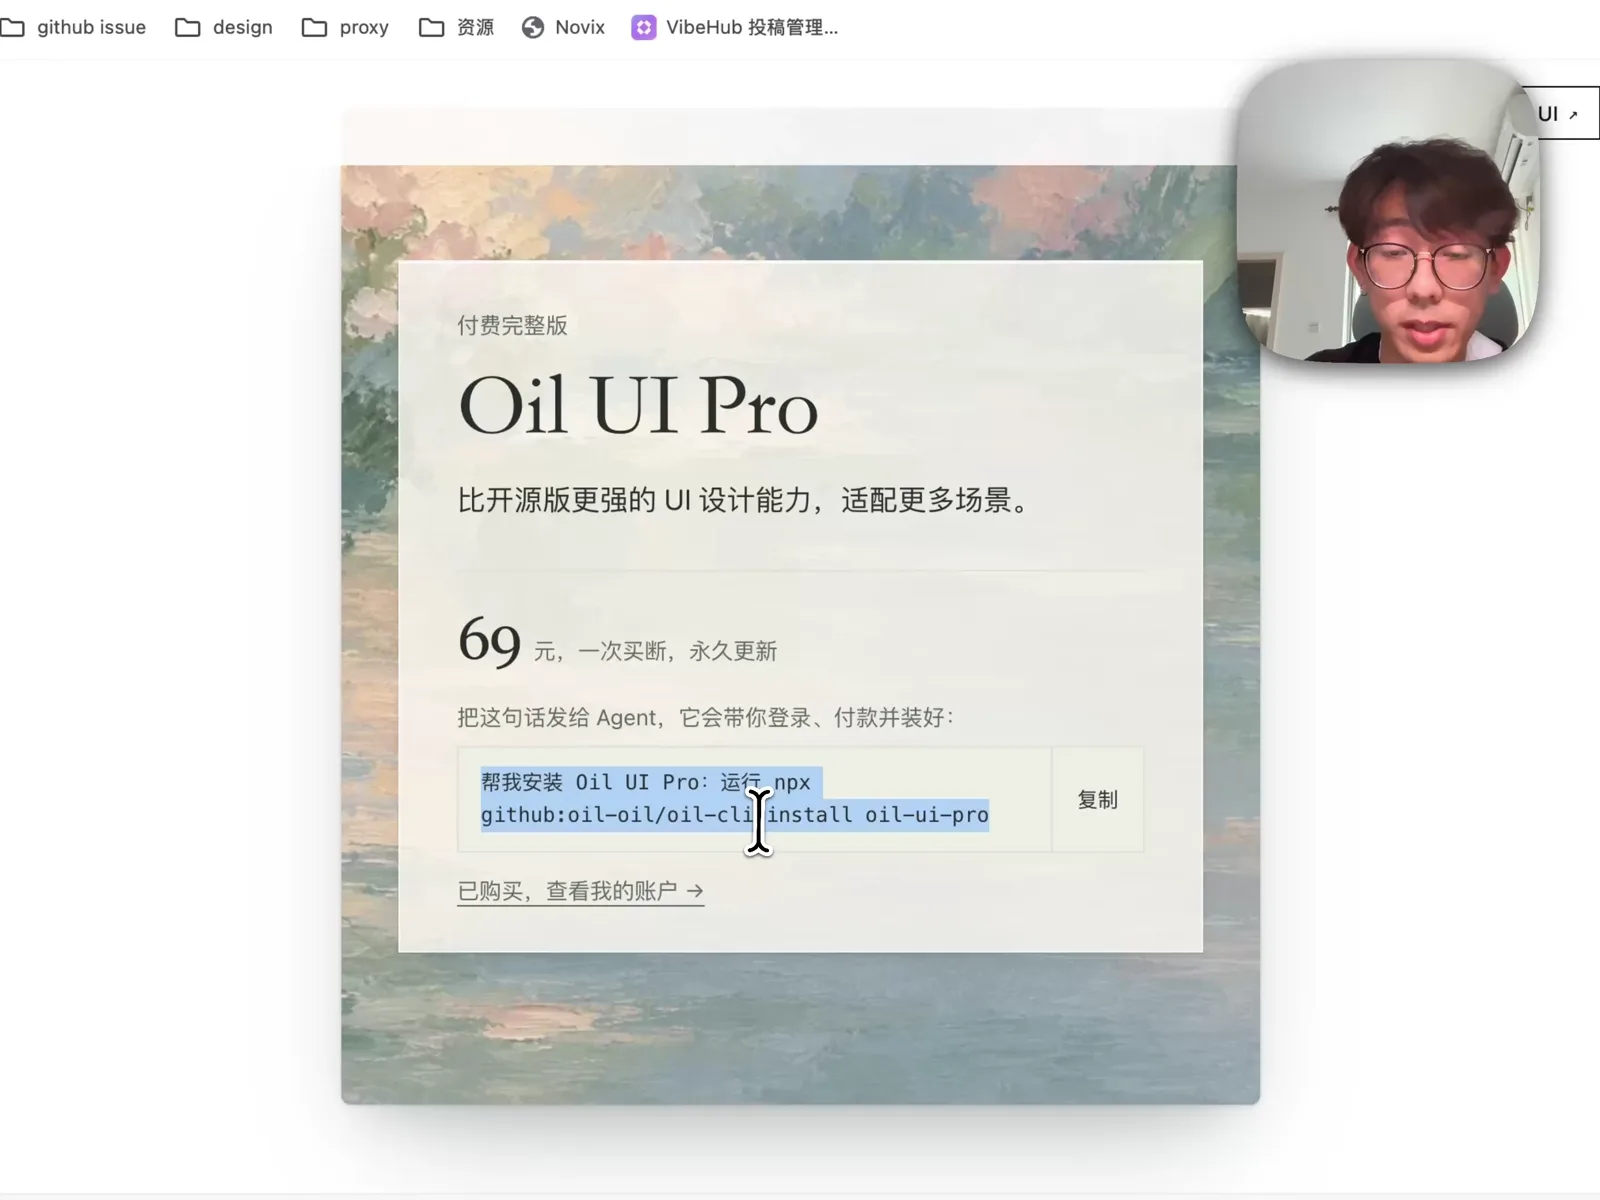Click the webcam video overlay
The image size is (1600, 1200).
click(x=1388, y=212)
